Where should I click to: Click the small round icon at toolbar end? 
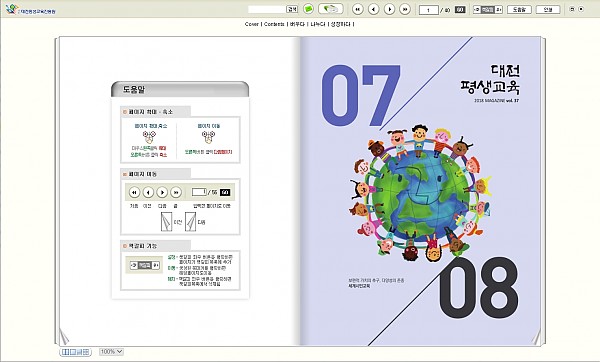pyautogui.click(x=581, y=9)
